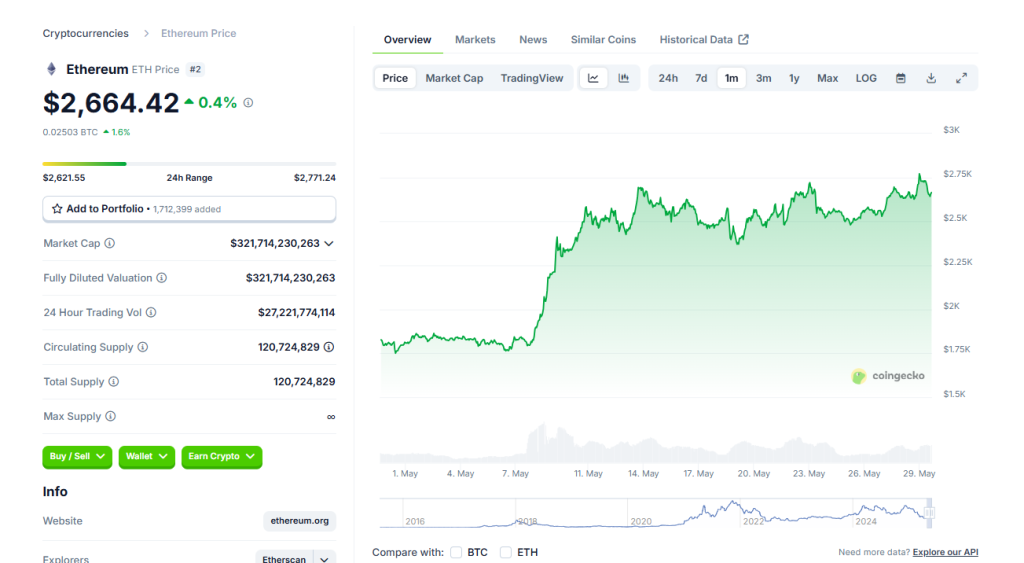1024x563 pixels.
Task: Toggle LOG scale on chart
Action: (866, 78)
